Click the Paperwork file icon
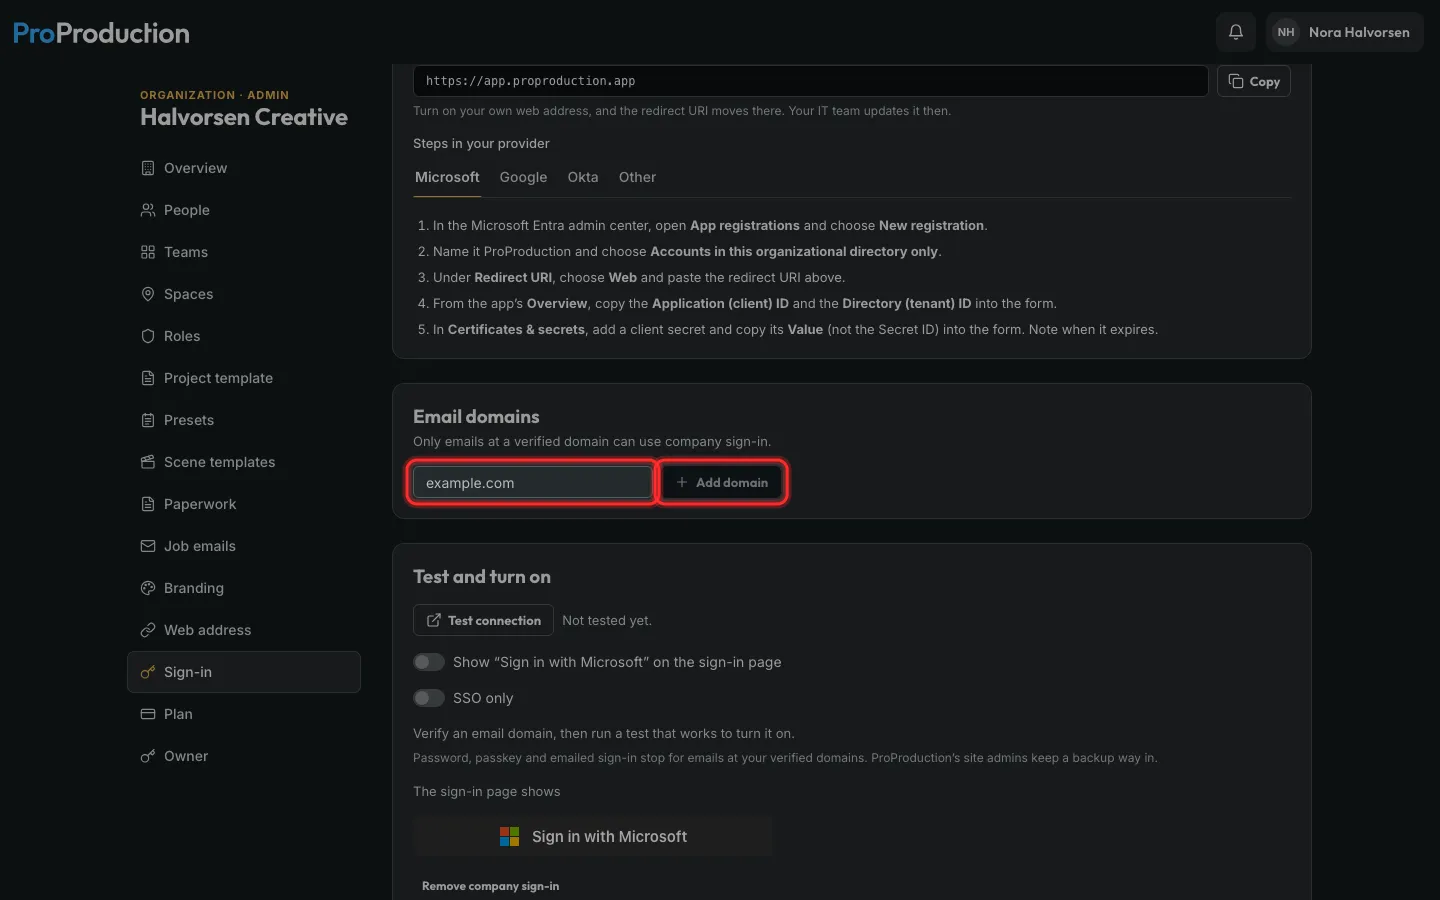This screenshot has width=1440, height=900. (x=148, y=504)
